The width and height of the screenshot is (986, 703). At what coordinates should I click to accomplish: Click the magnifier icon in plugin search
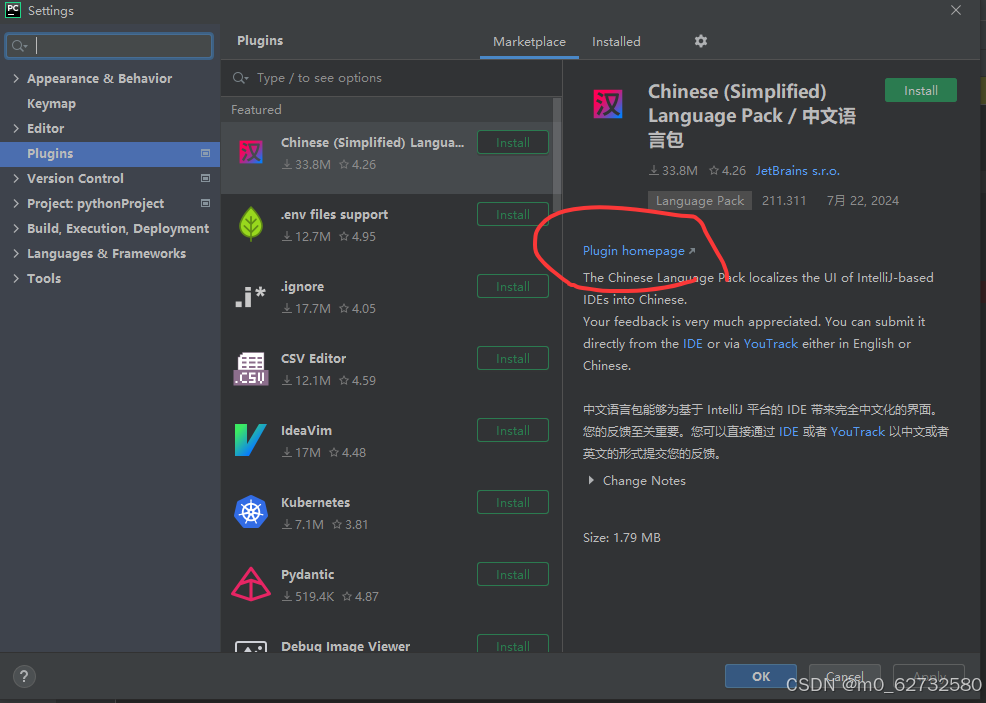click(240, 78)
